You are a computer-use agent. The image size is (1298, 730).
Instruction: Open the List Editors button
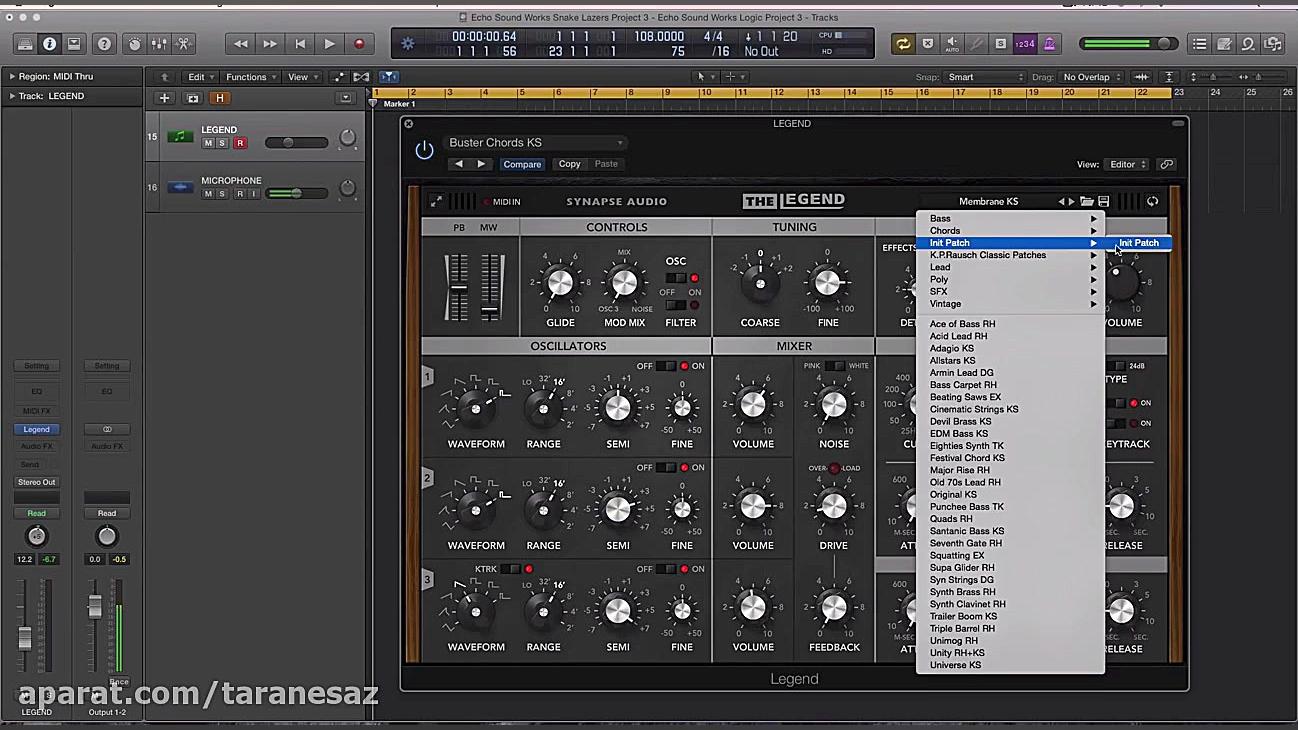pyautogui.click(x=1200, y=44)
